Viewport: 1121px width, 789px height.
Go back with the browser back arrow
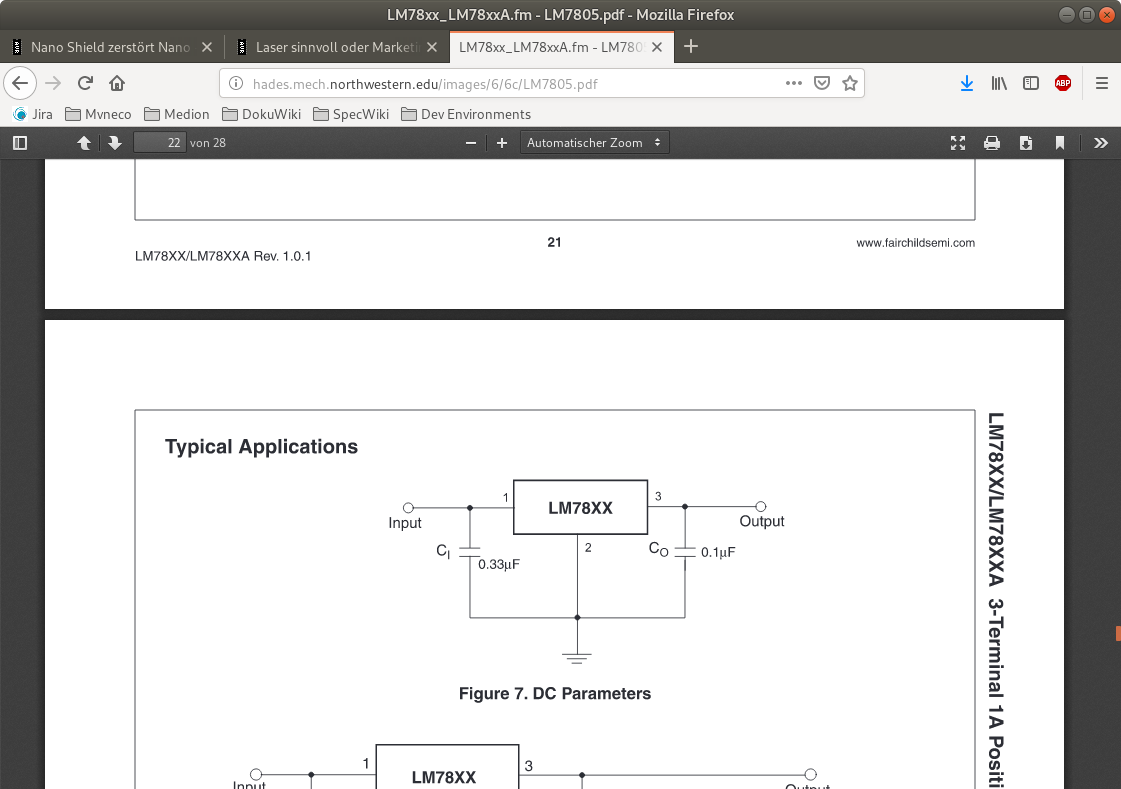click(x=20, y=84)
